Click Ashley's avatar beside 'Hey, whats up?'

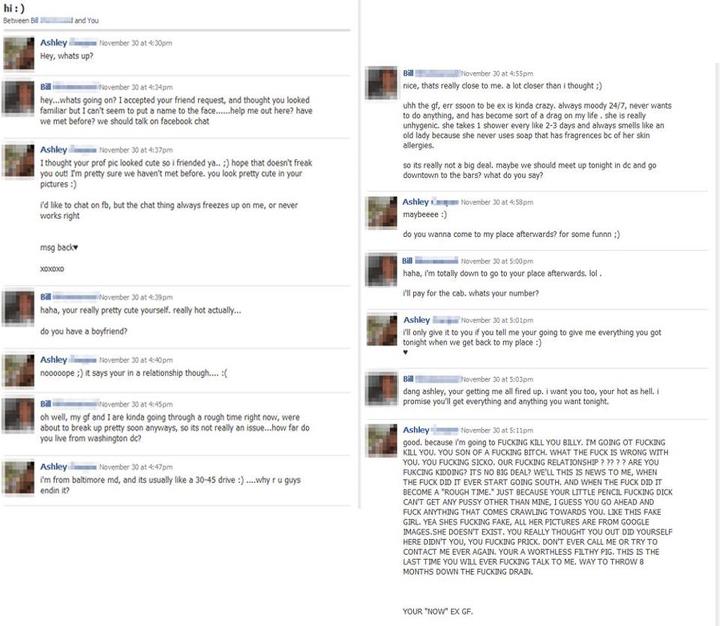pos(19,54)
